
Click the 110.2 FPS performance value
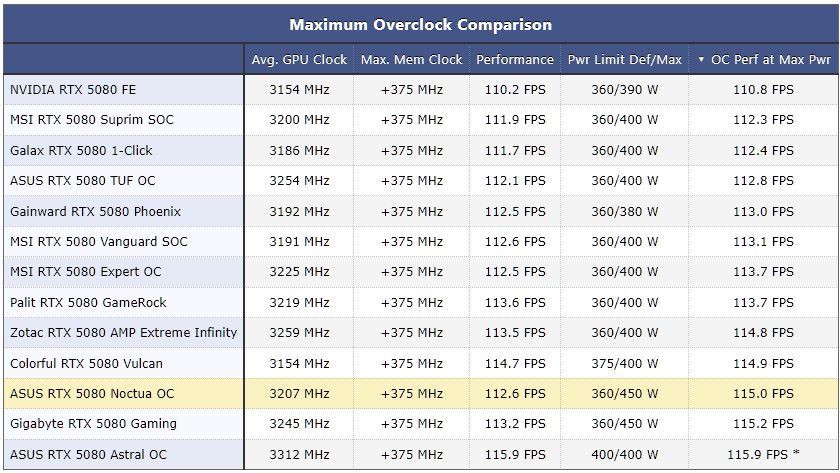[x=515, y=89]
